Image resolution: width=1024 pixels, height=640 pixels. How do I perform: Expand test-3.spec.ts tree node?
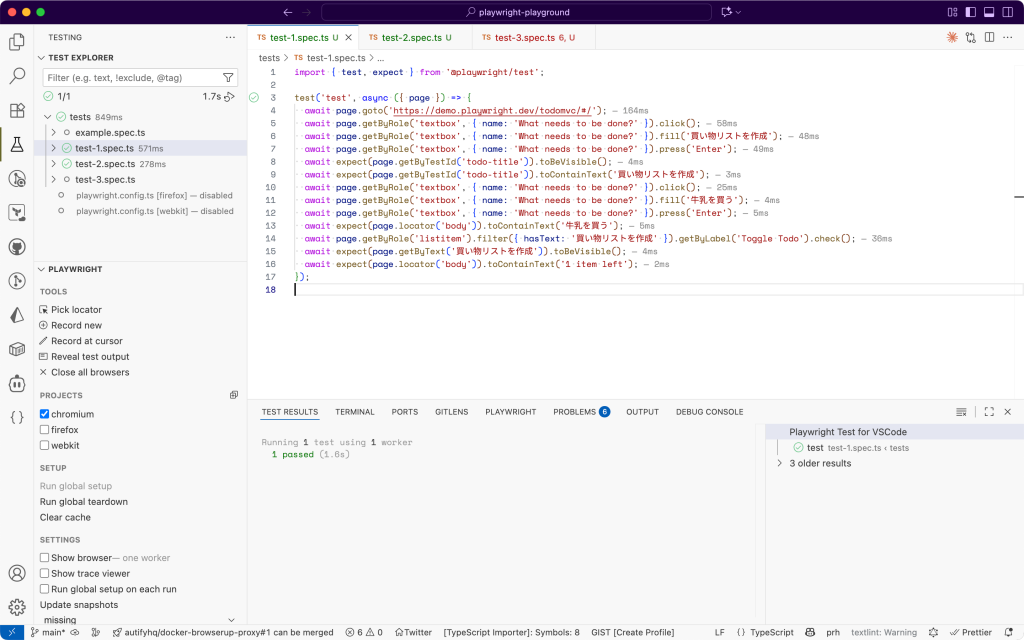54,180
